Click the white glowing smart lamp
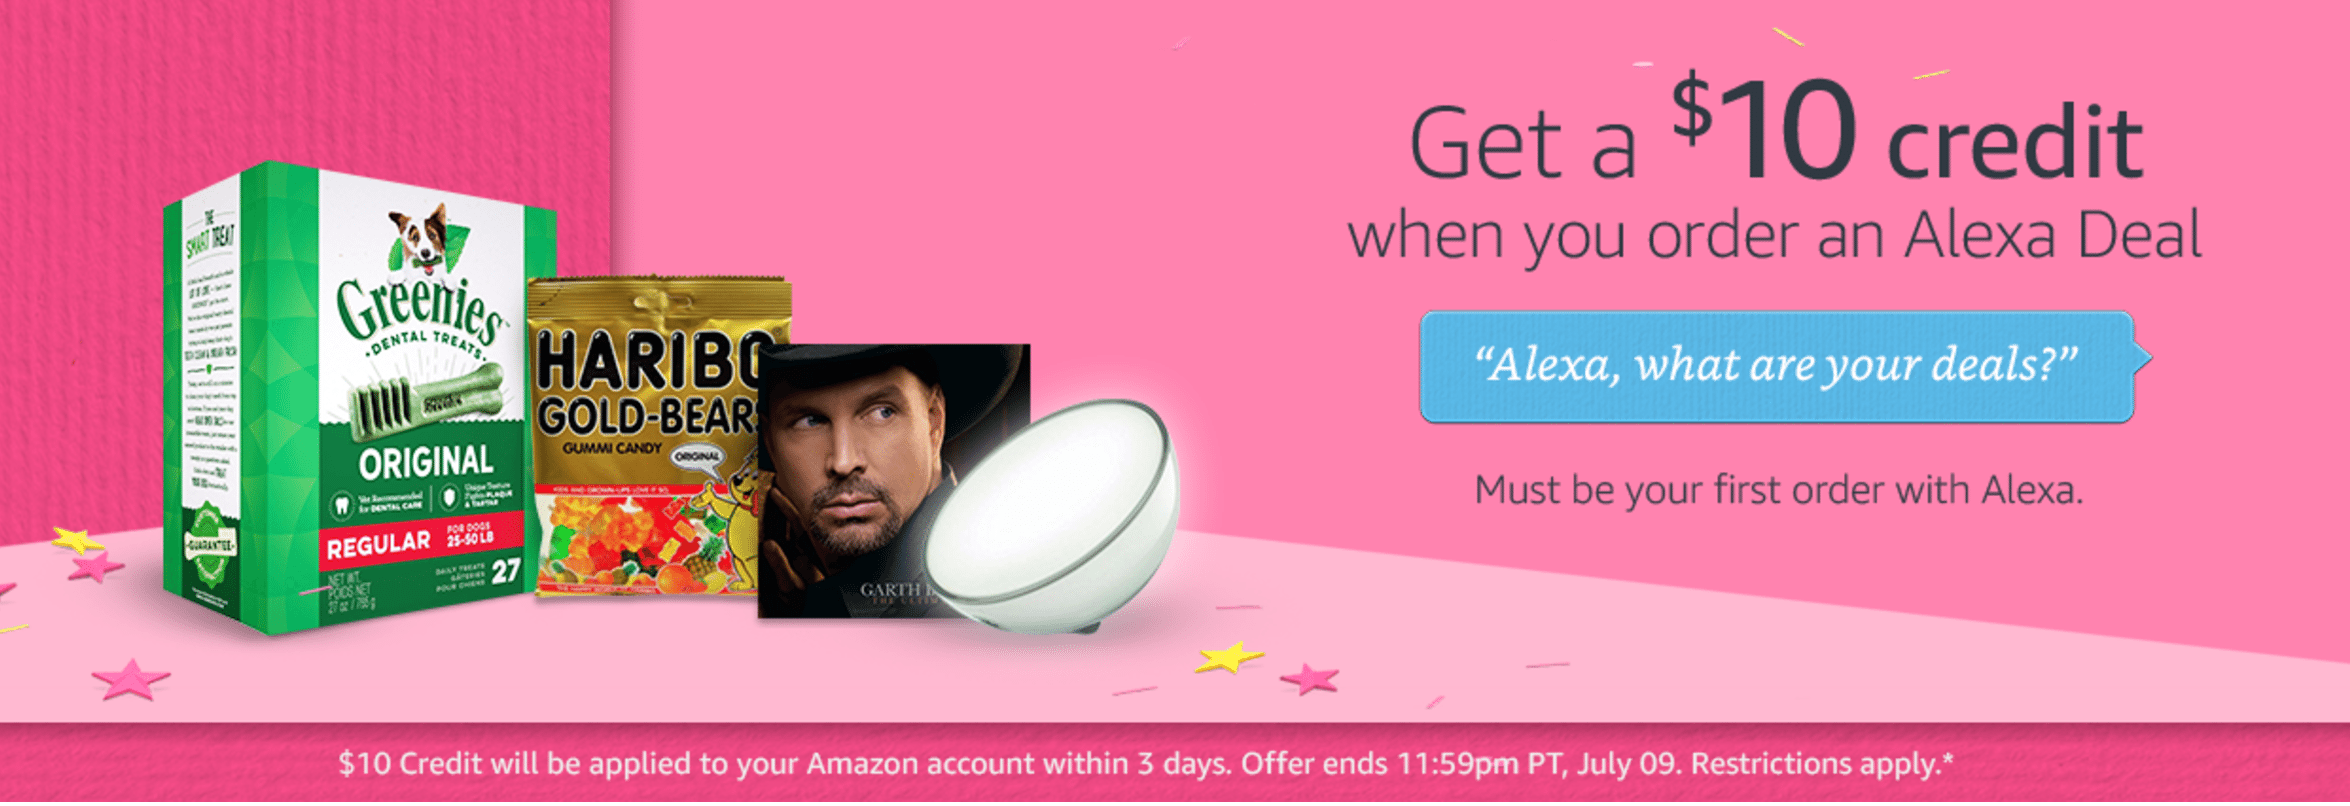 [x=1050, y=515]
